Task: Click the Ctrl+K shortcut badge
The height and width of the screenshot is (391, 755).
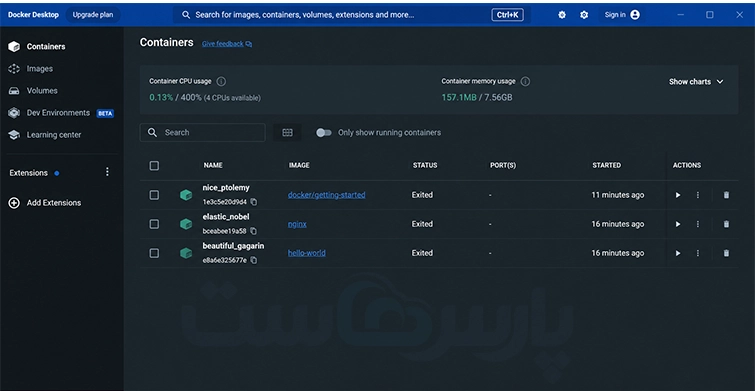Action: [508, 15]
